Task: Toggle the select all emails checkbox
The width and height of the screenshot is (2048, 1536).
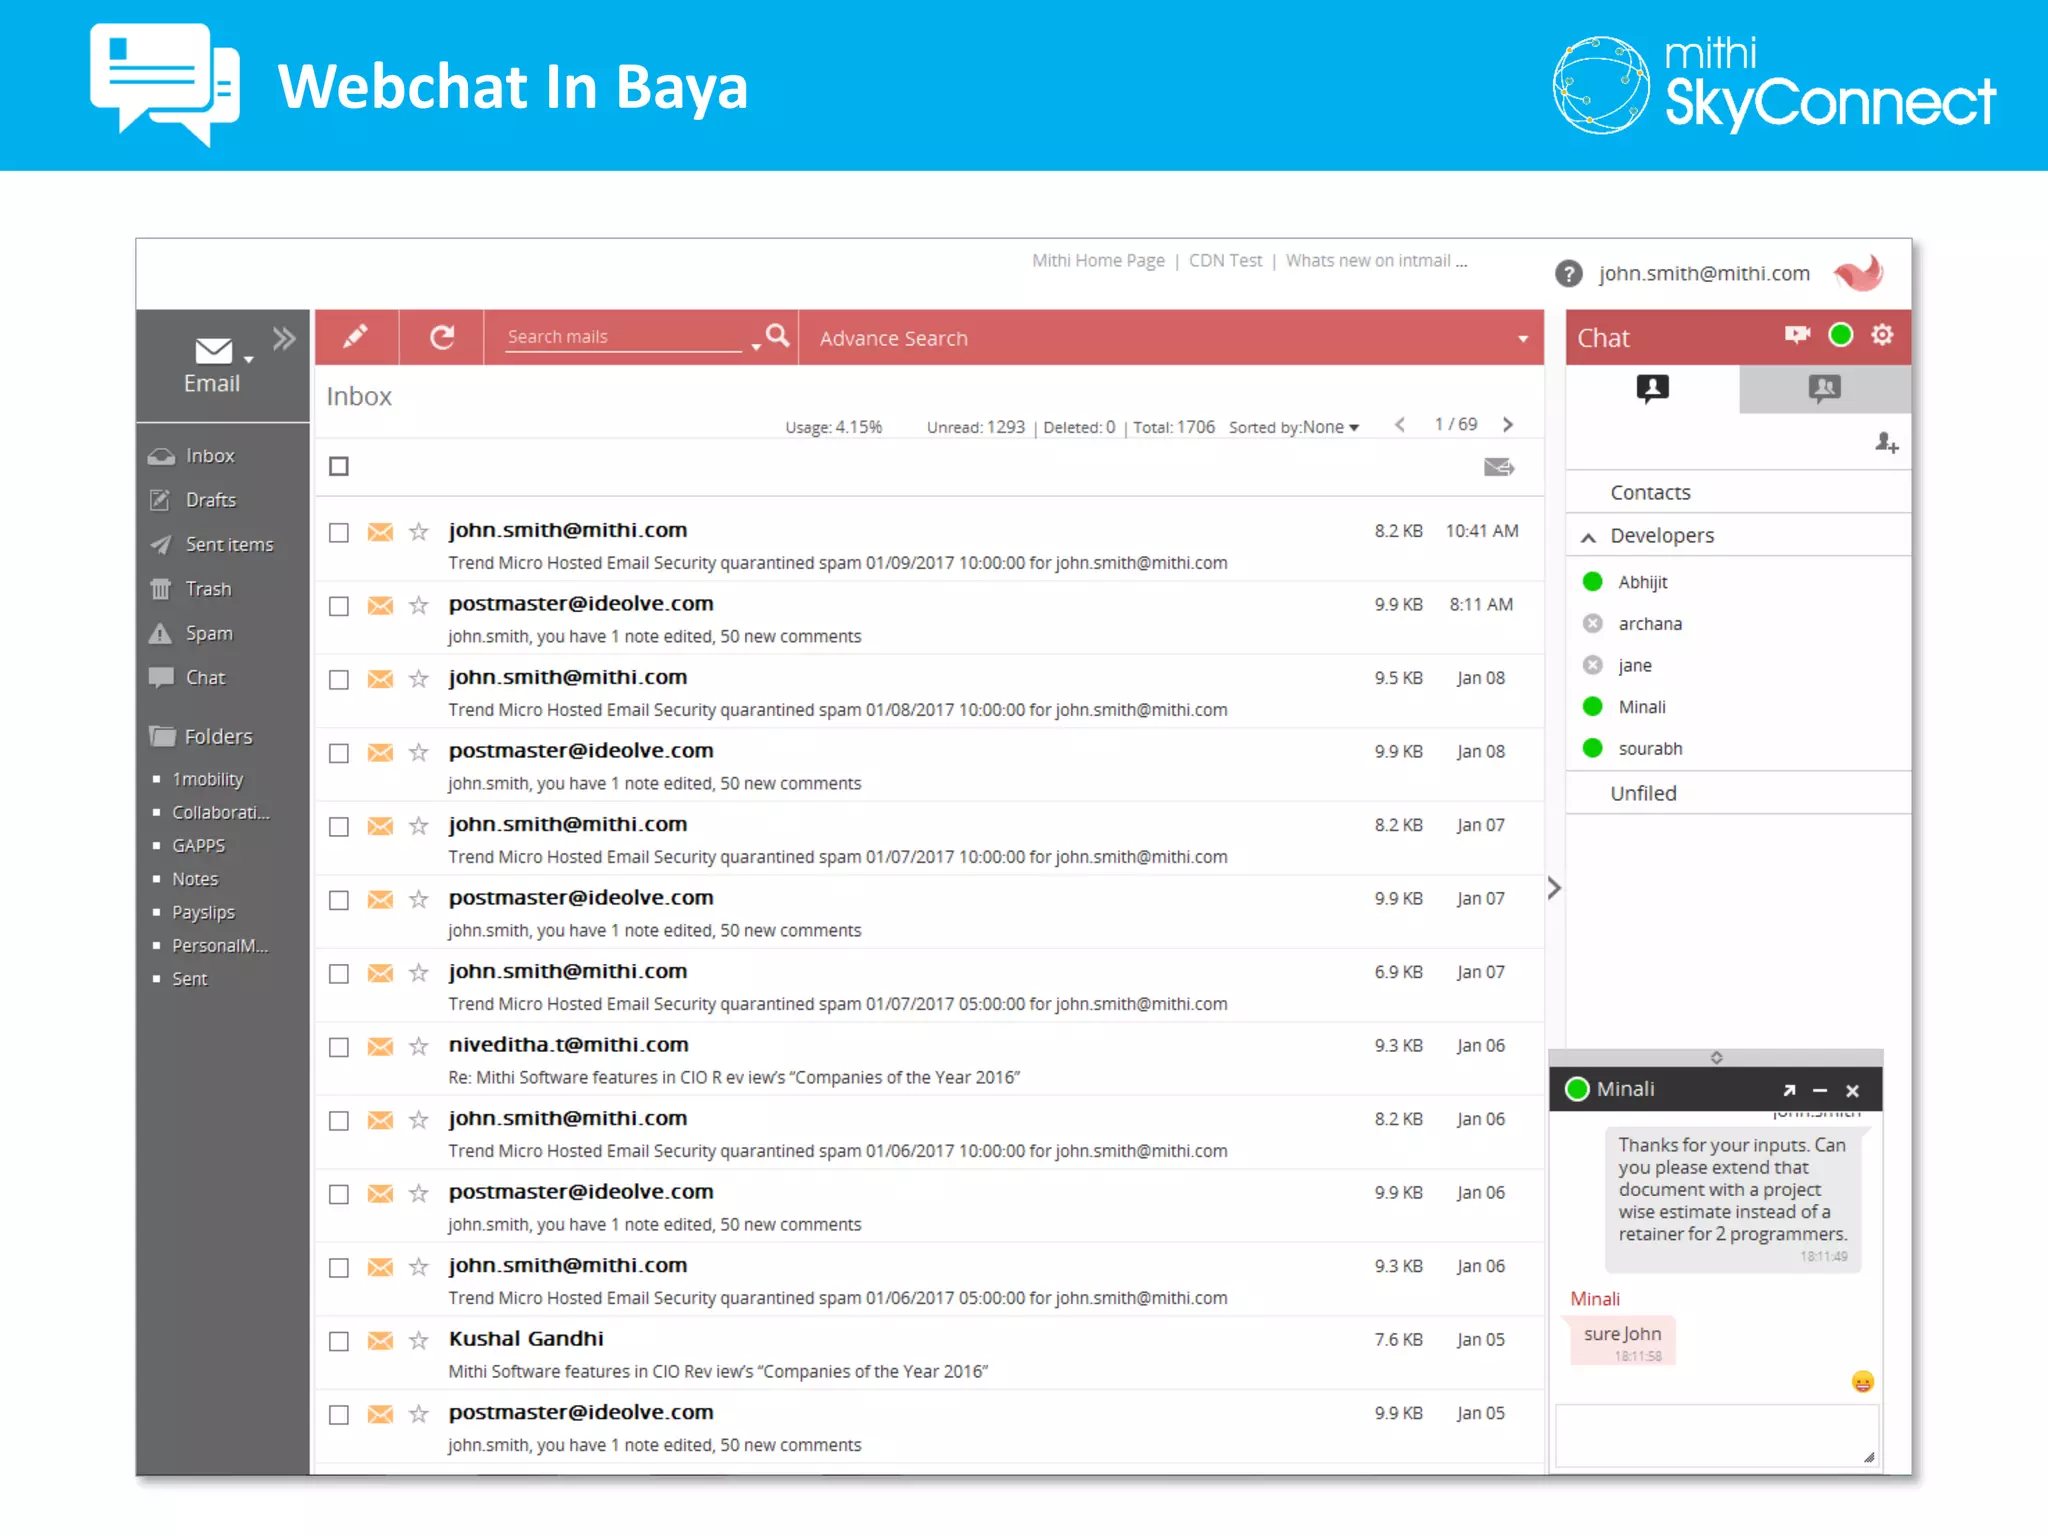Action: coord(339,466)
